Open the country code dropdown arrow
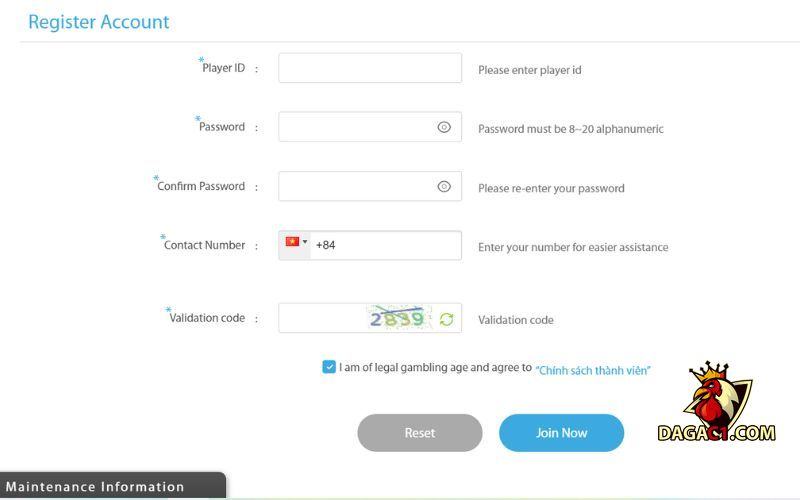 305,242
